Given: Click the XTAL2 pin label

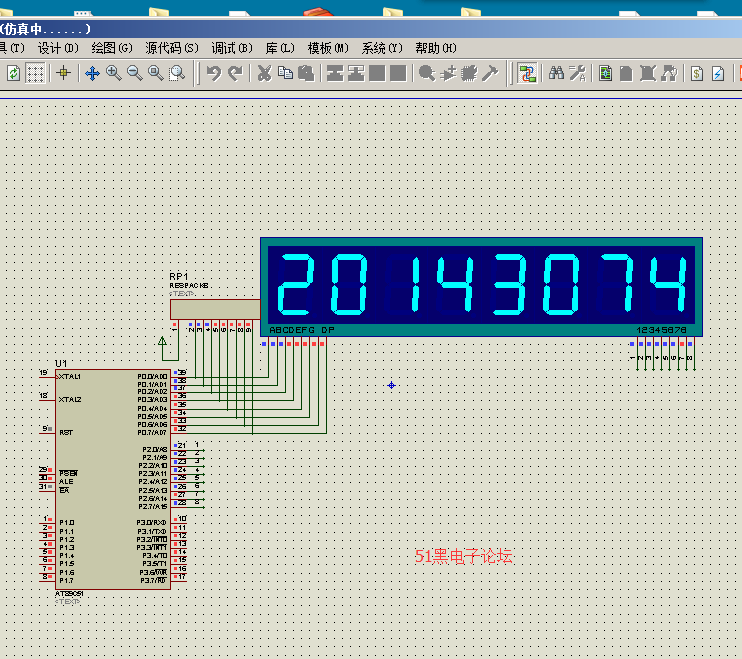Looking at the screenshot, I should click(x=70, y=399).
